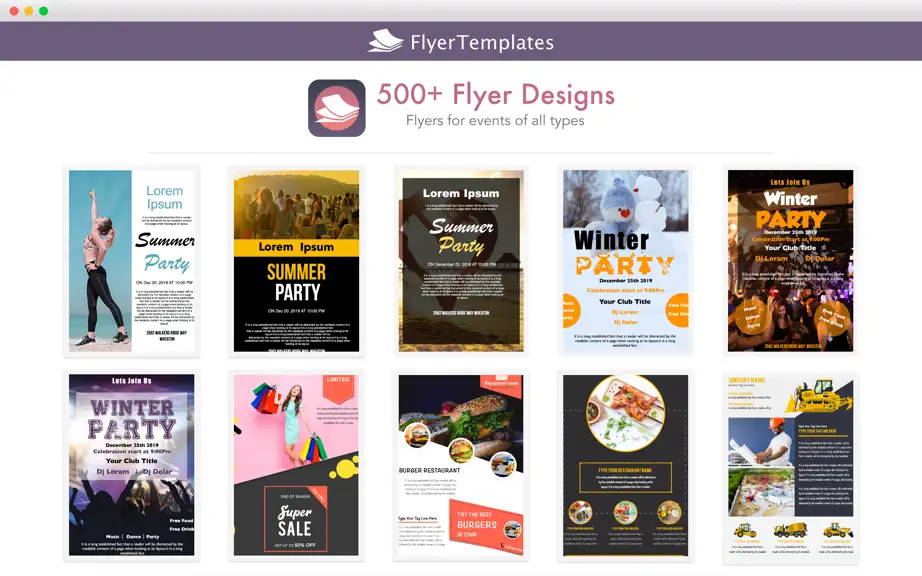Choose the snowman Winter Party flyer
Screen dimensions: 922x576
626,261
